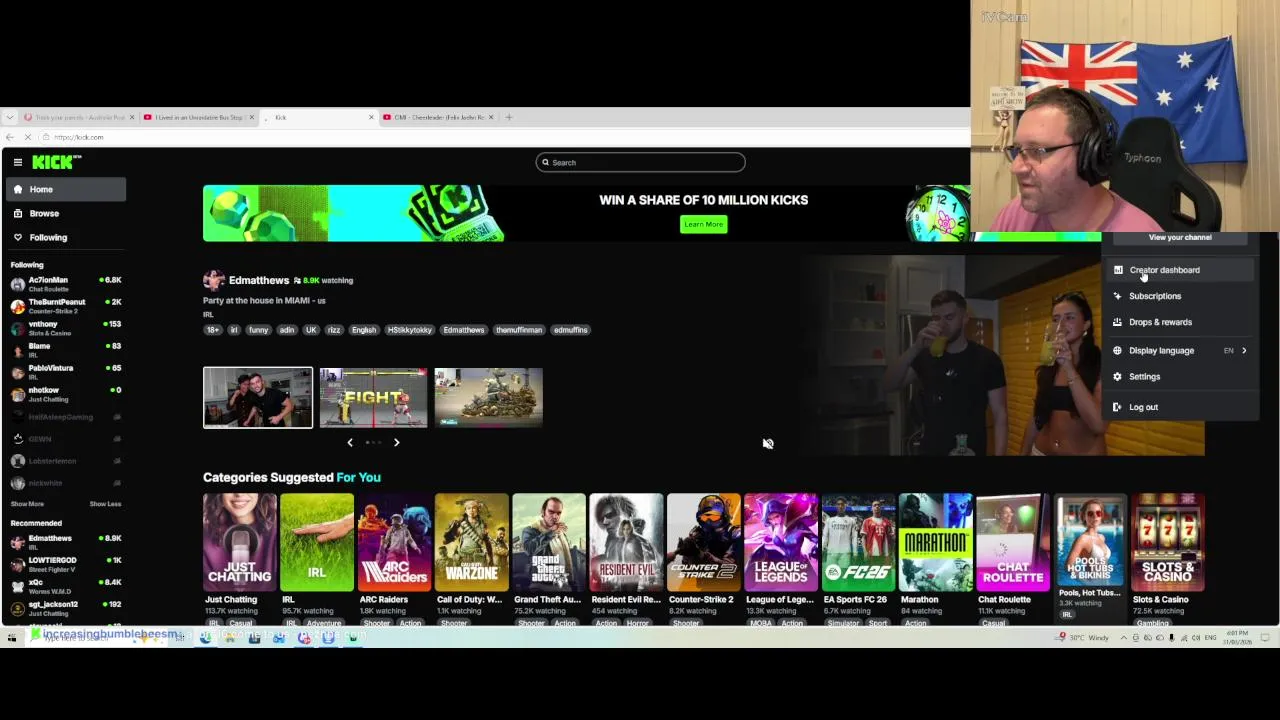Open the Counter-Strike 2 category card
The width and height of the screenshot is (1280, 720).
click(x=704, y=542)
